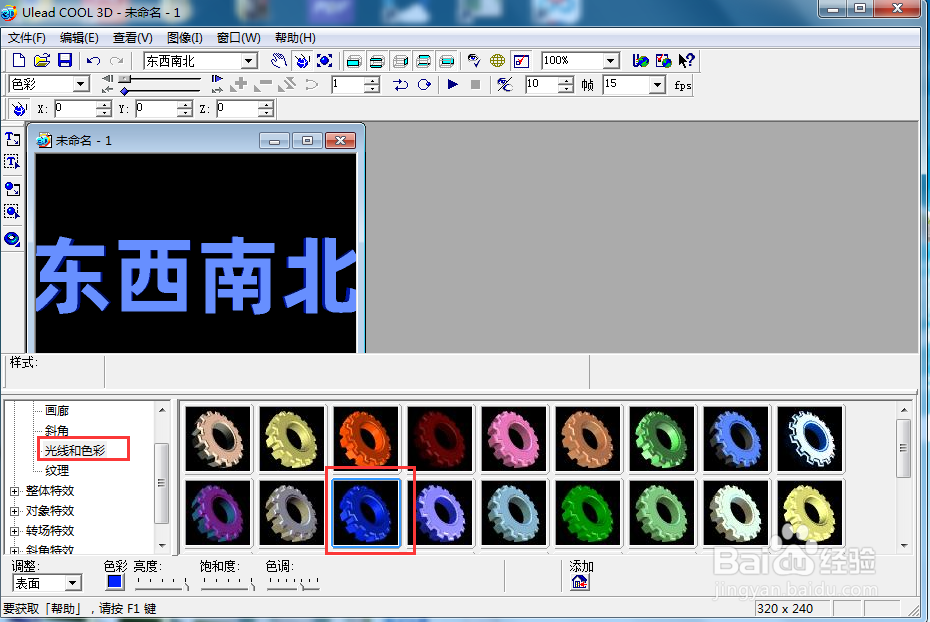The image size is (930, 622).
Task: Open the 编辑(E) menu
Action: [79, 38]
